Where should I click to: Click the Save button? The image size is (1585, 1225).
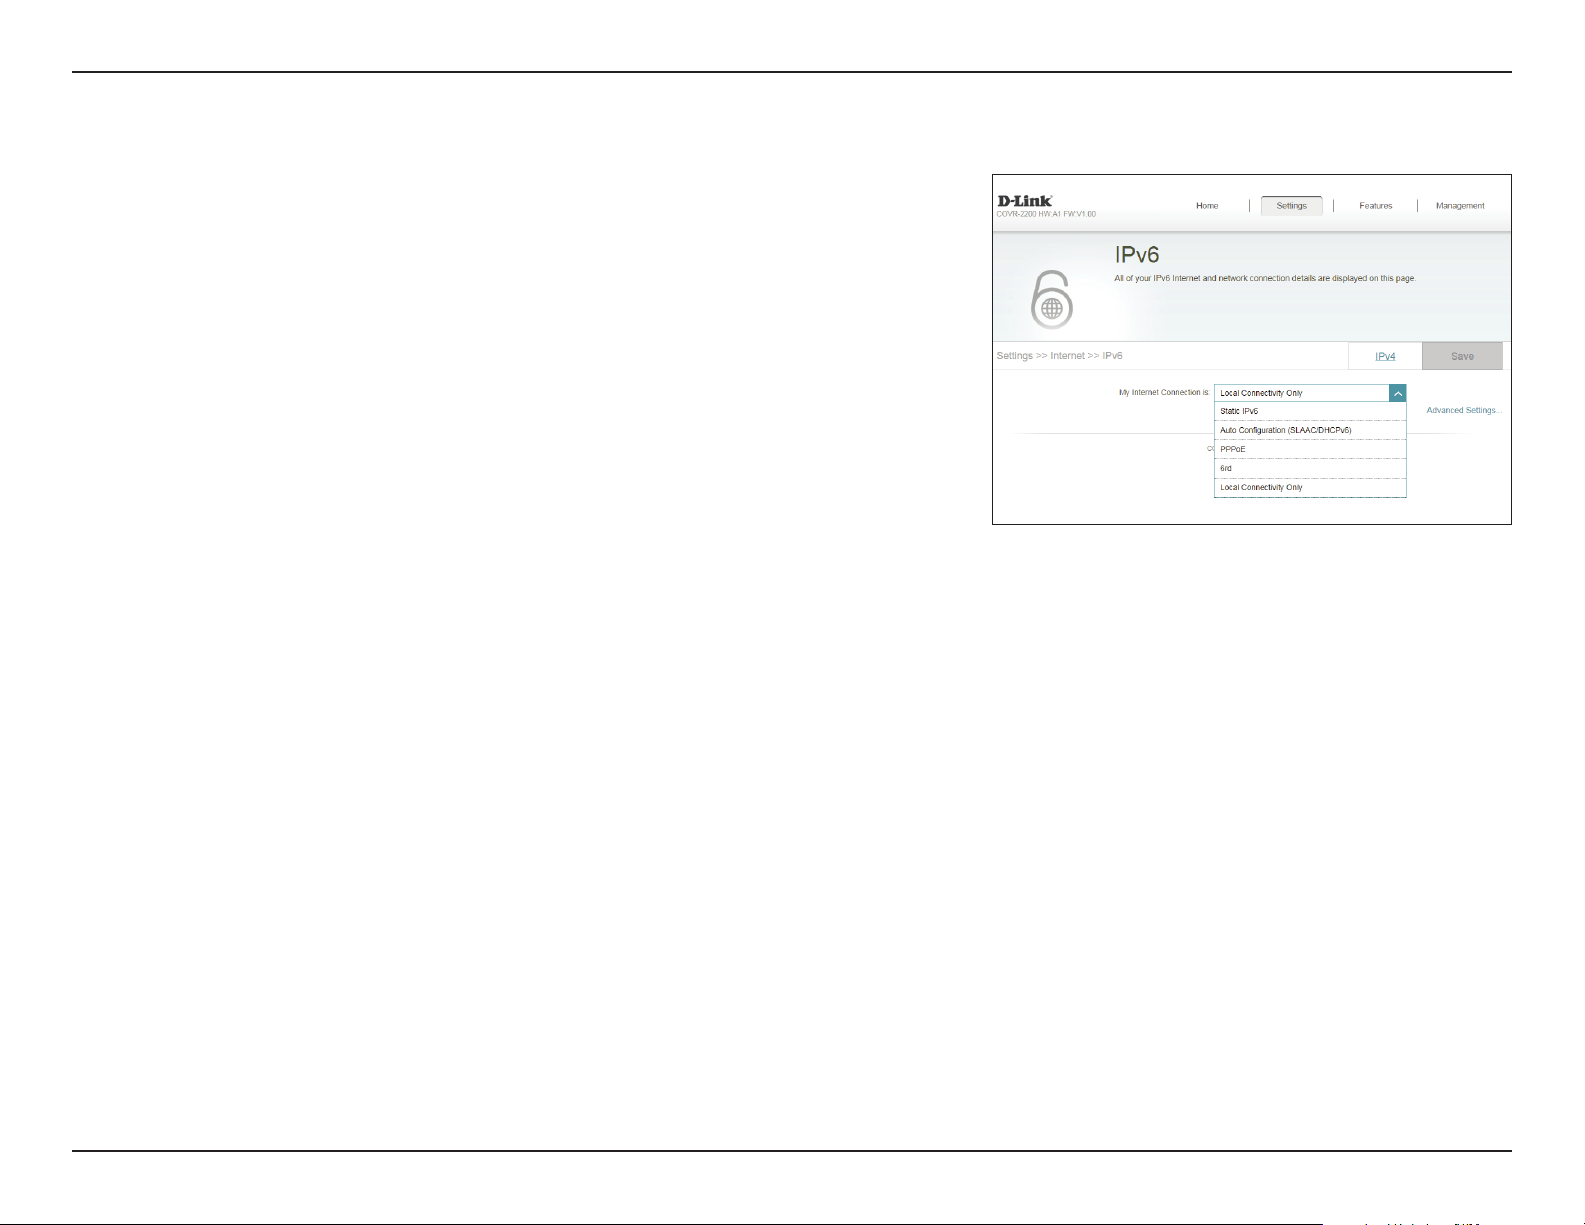(1462, 356)
